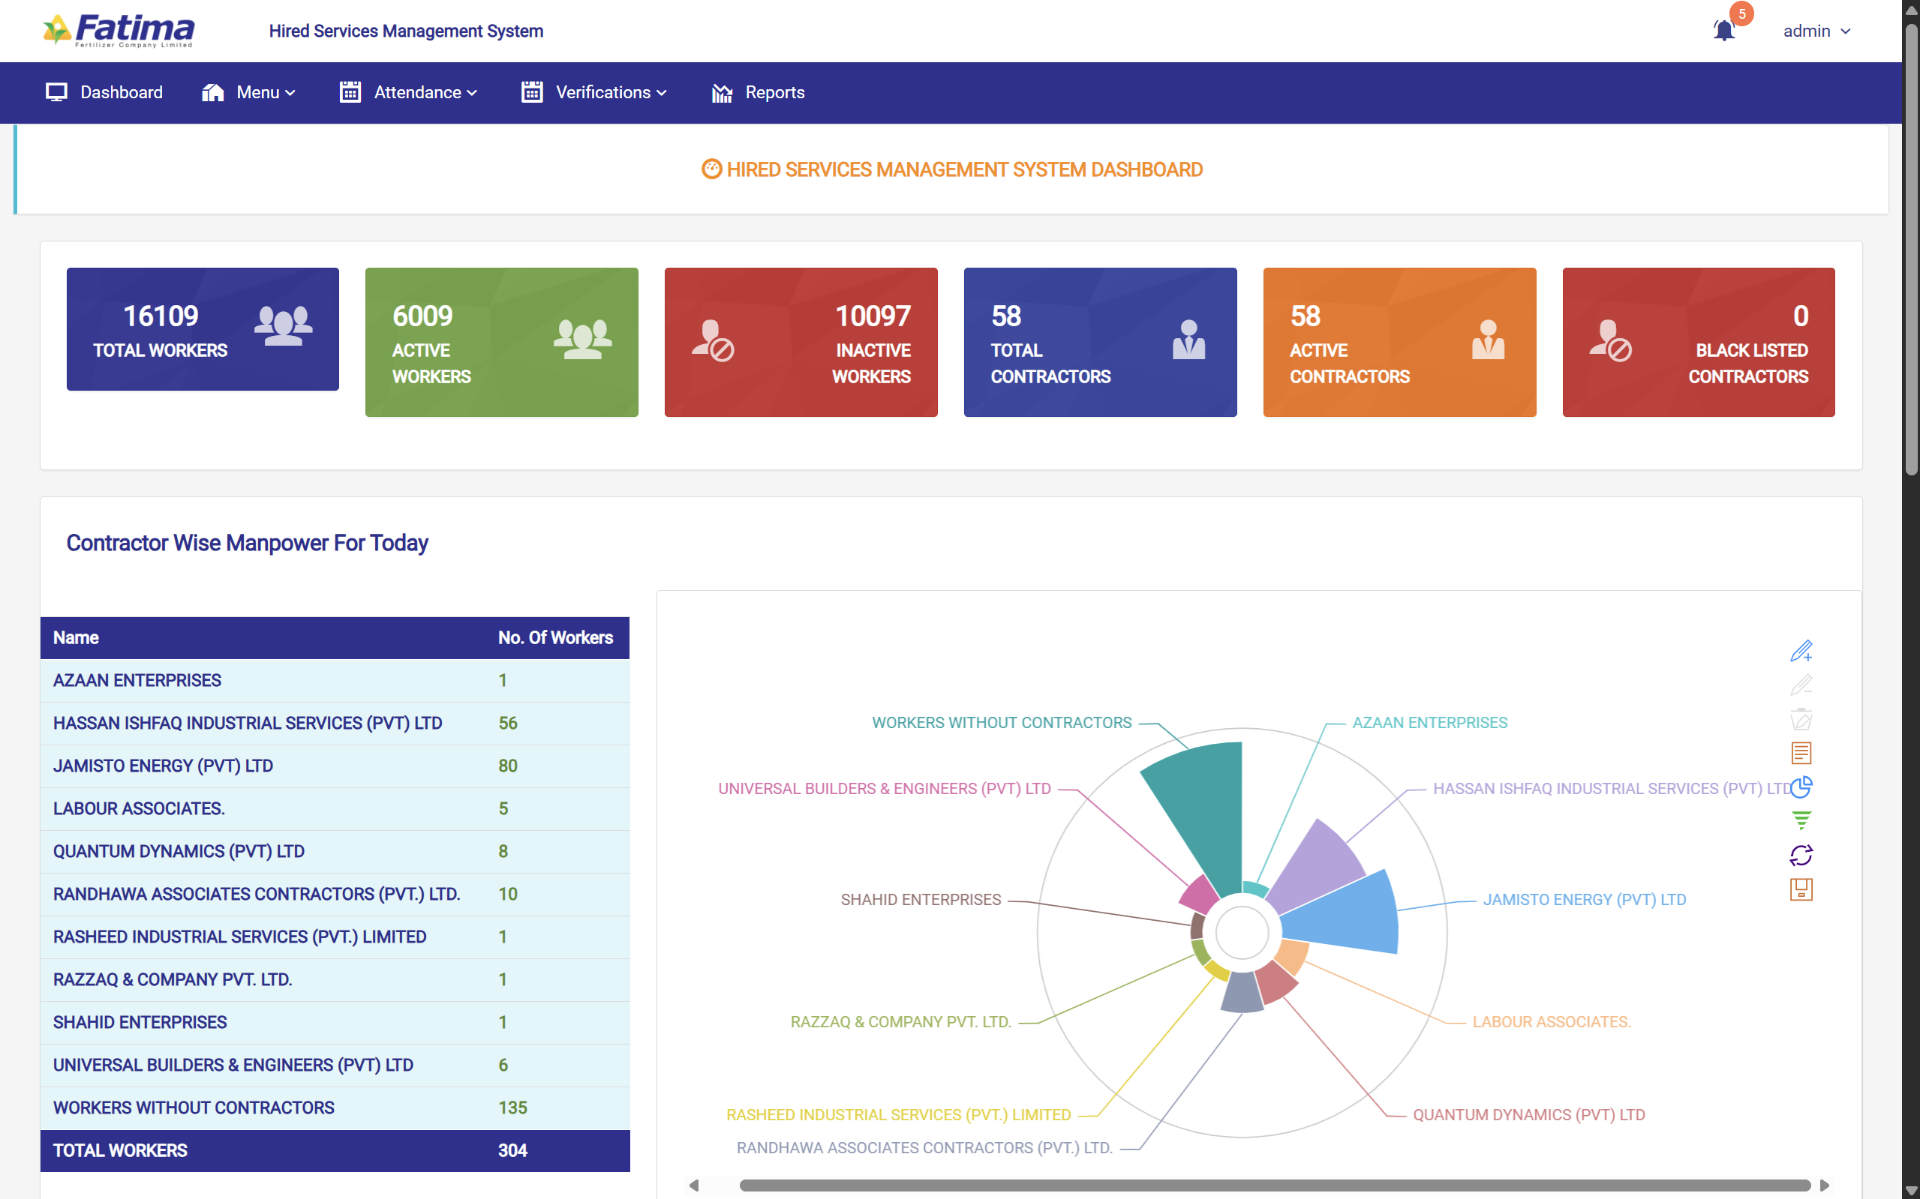Expand the Menu dropdown in the navigation bar
Image resolution: width=1920 pixels, height=1199 pixels.
(257, 92)
